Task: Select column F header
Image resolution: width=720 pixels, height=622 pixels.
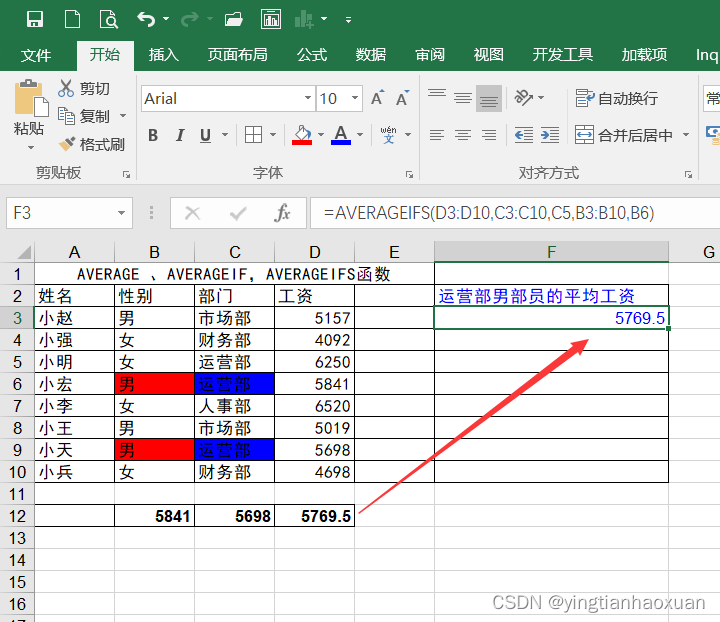Action: coord(551,252)
